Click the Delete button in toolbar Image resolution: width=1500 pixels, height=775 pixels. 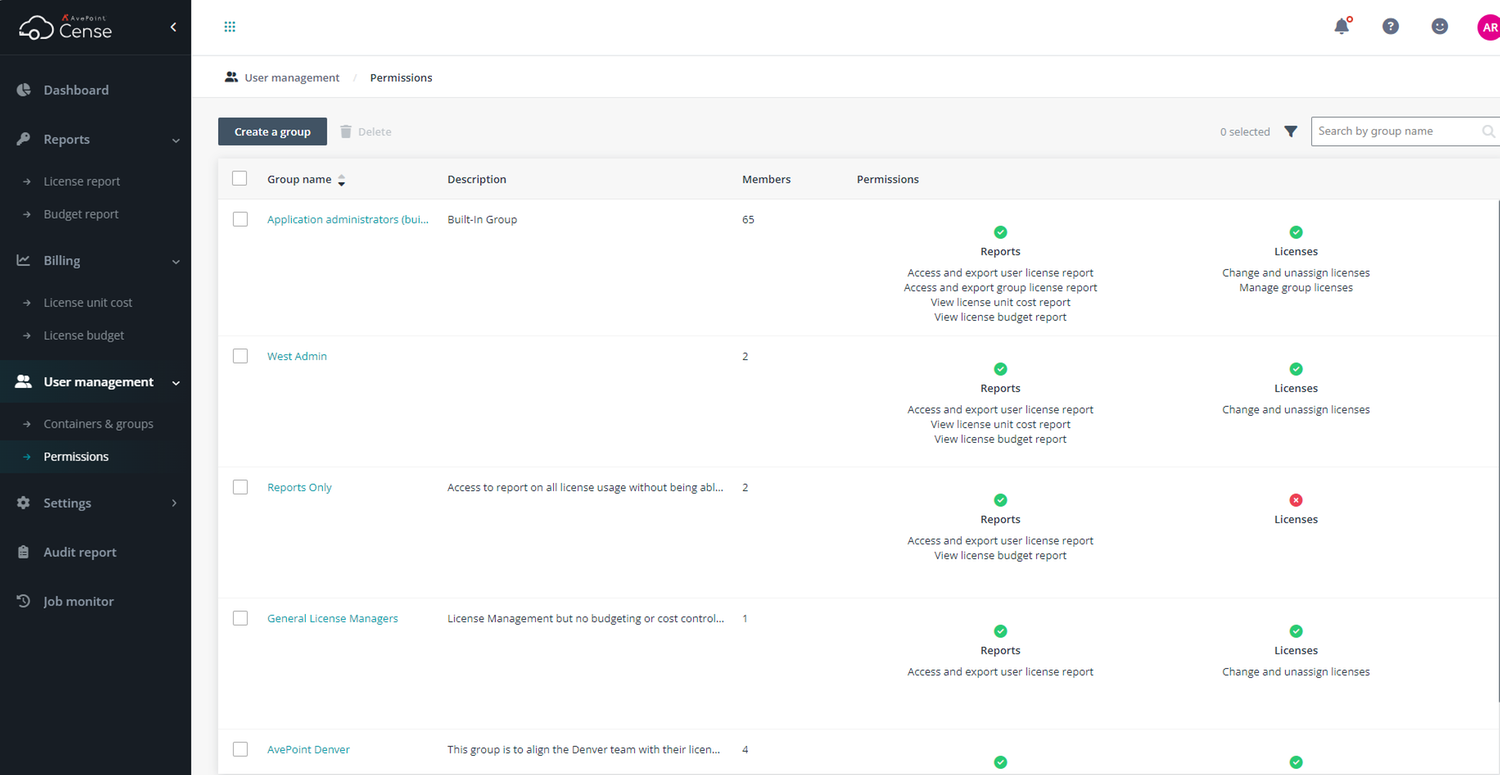pos(365,132)
